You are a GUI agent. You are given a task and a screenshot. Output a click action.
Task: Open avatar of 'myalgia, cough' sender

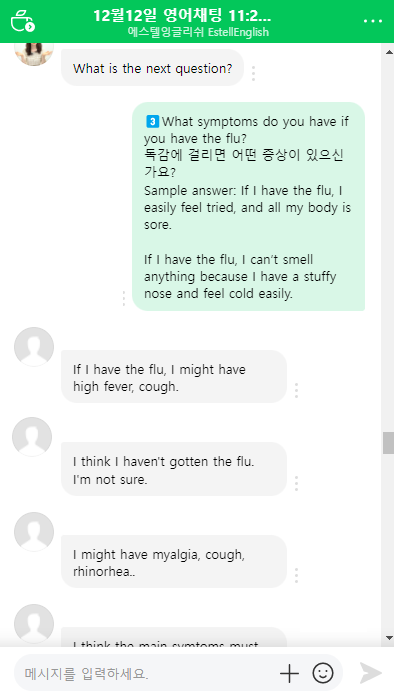34,531
